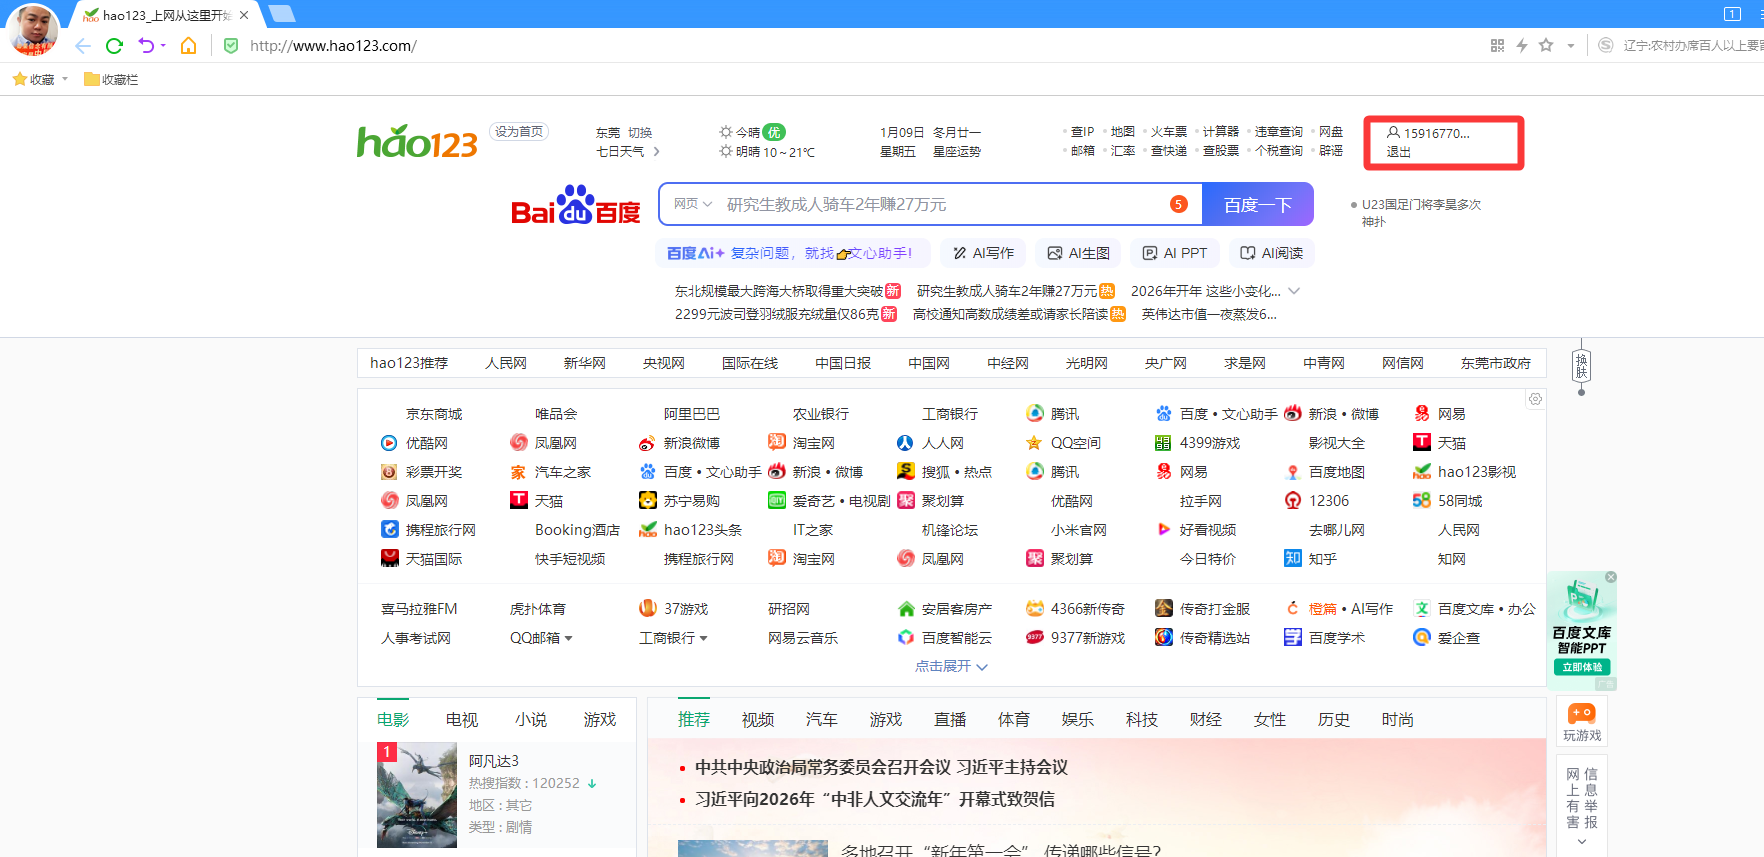Open the 网页 search type dropdown
The height and width of the screenshot is (857, 1764).
[x=692, y=204]
